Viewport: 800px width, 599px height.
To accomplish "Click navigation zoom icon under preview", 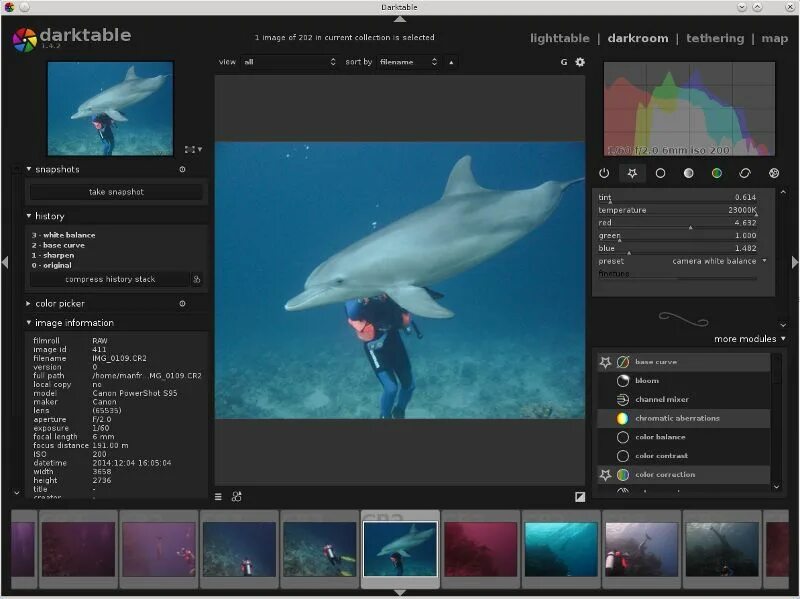I will coord(190,149).
